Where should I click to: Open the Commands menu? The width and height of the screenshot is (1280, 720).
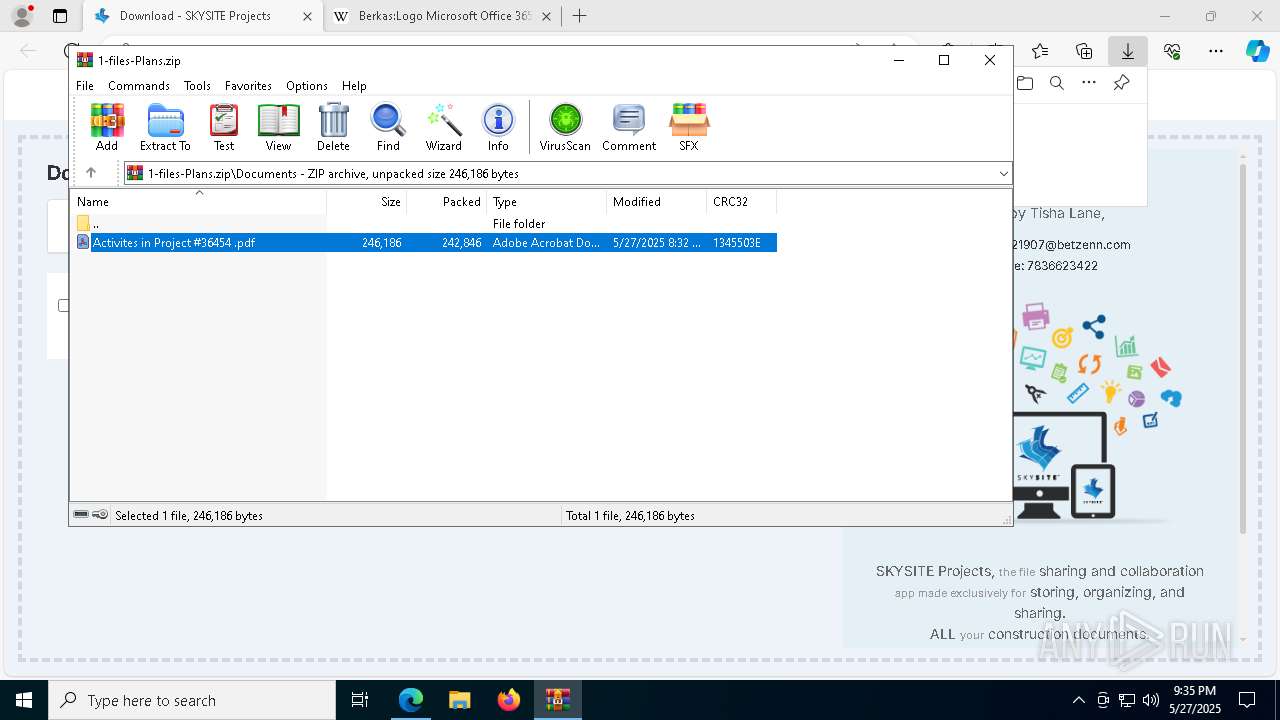[x=139, y=86]
